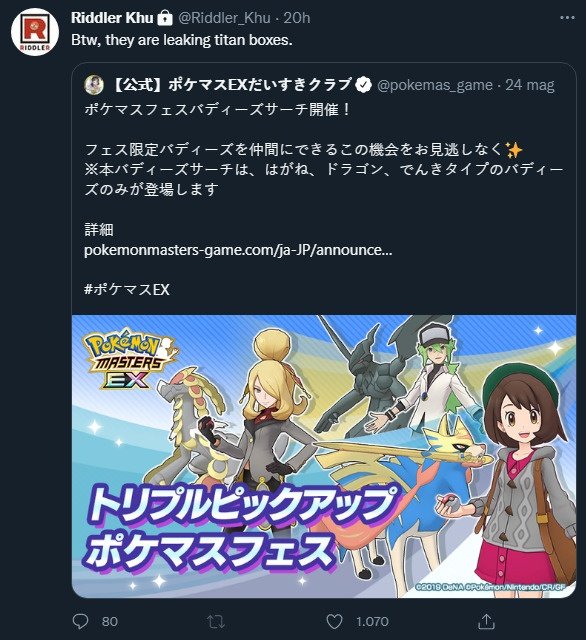Viewport: 586px width, 640px height.
Task: Open the @pokemas_game handle
Action: point(435,85)
